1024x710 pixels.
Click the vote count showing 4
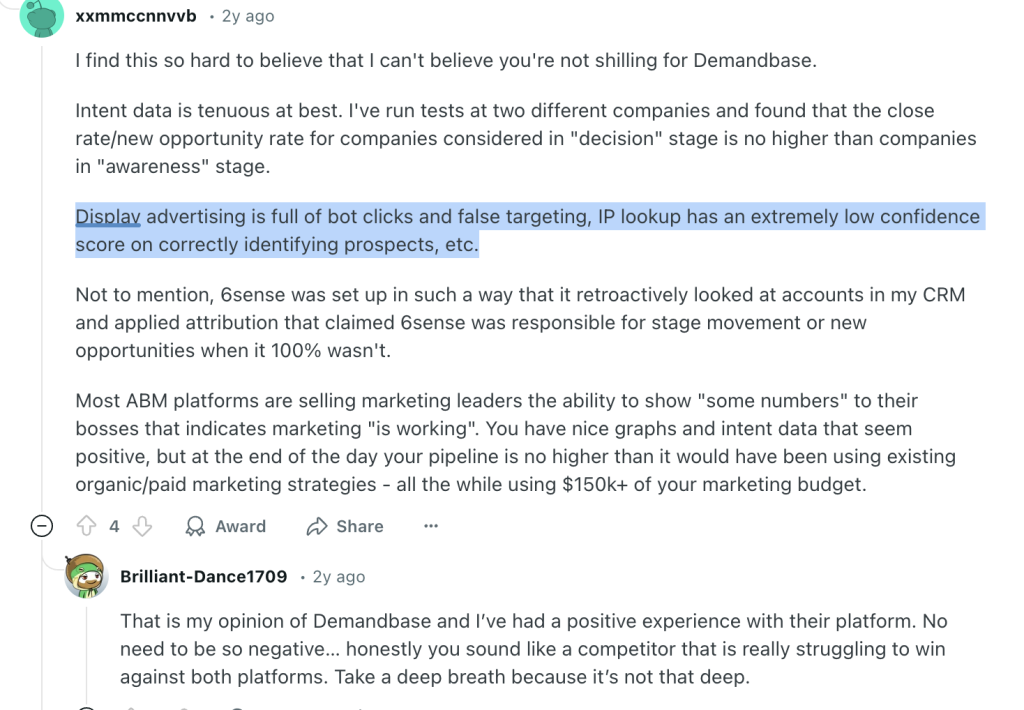point(113,526)
